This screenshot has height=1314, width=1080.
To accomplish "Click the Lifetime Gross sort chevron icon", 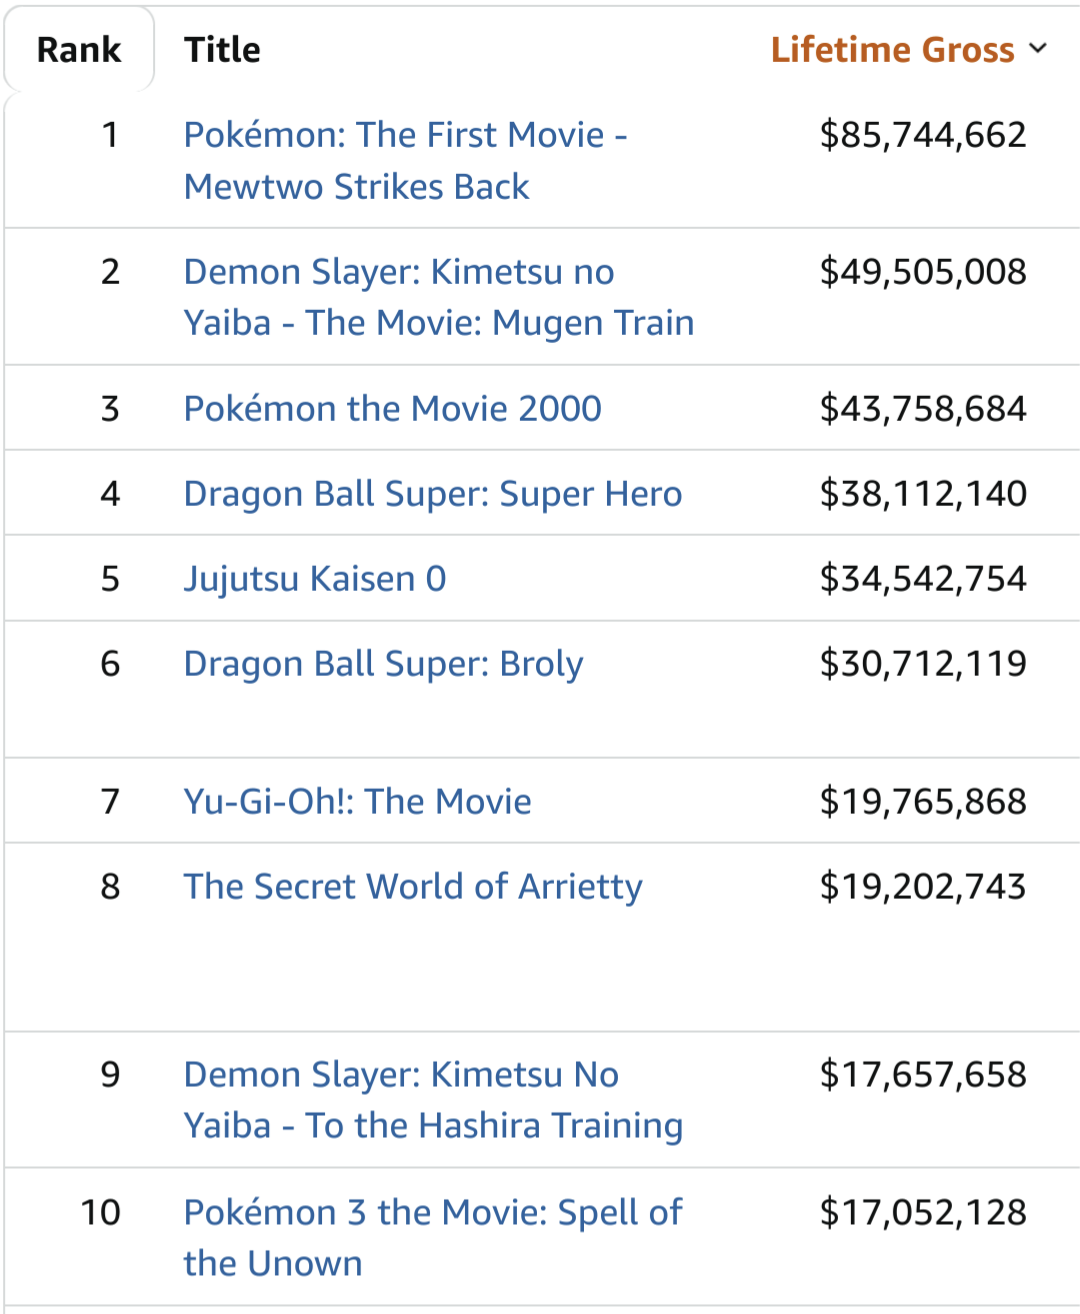I will coord(1038,48).
